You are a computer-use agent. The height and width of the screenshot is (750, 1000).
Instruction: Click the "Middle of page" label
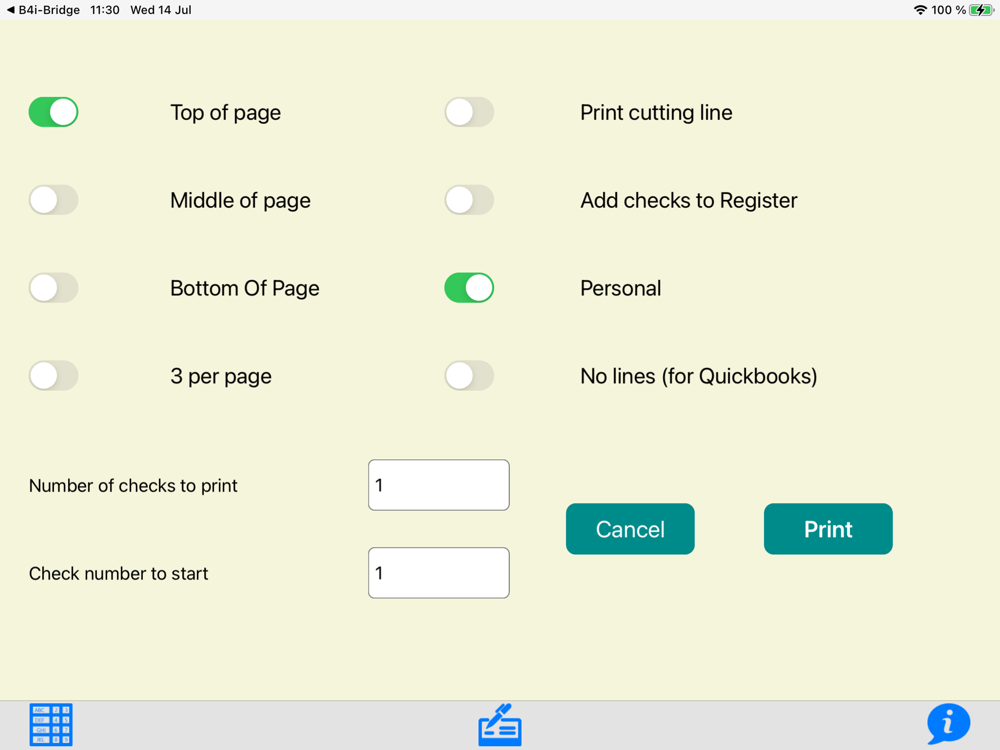pyautogui.click(x=240, y=201)
